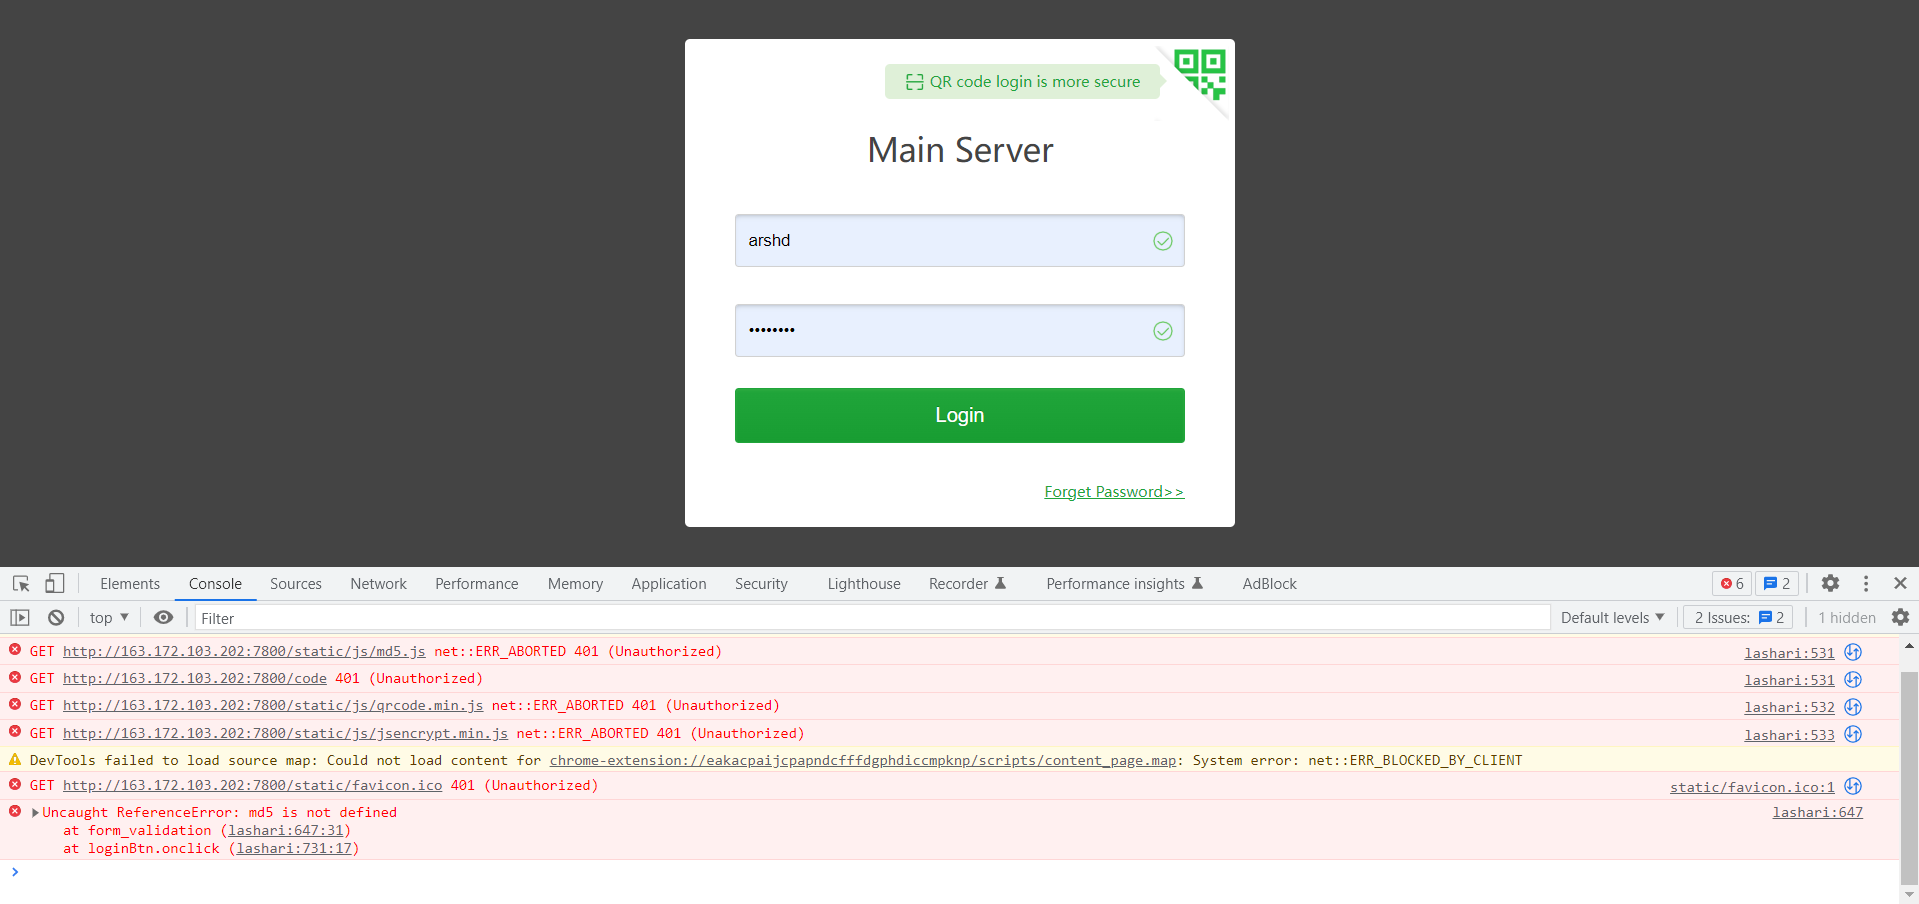This screenshot has width=1919, height=904.
Task: Toggle the device toolbar icon
Action: tap(55, 583)
